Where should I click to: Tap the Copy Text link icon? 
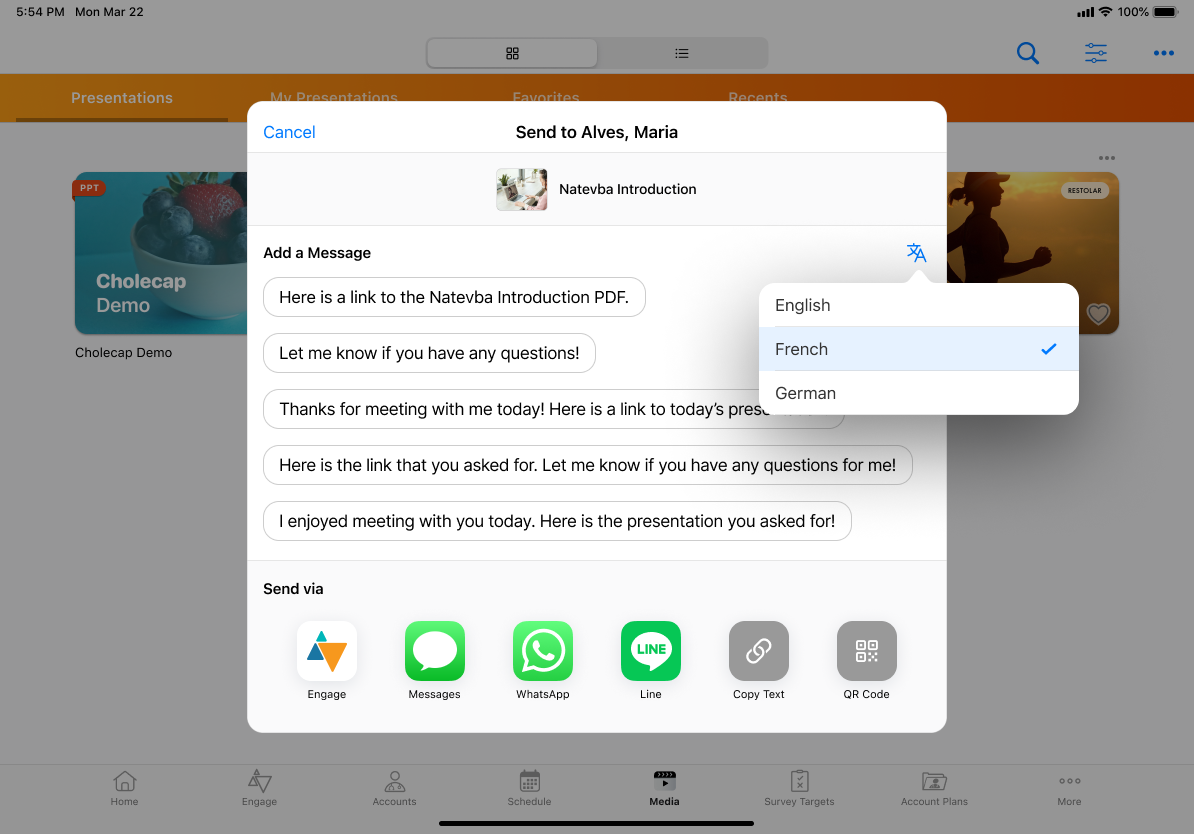(x=758, y=651)
